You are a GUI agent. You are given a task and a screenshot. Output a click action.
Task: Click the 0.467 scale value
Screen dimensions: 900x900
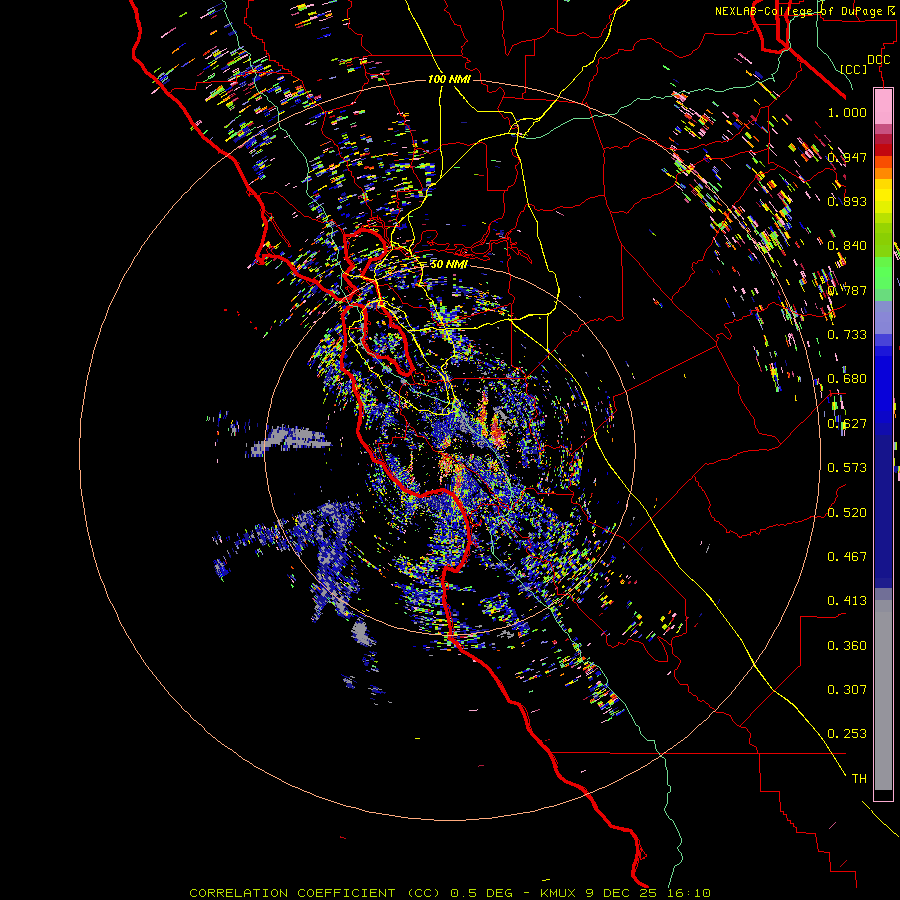[x=847, y=556]
